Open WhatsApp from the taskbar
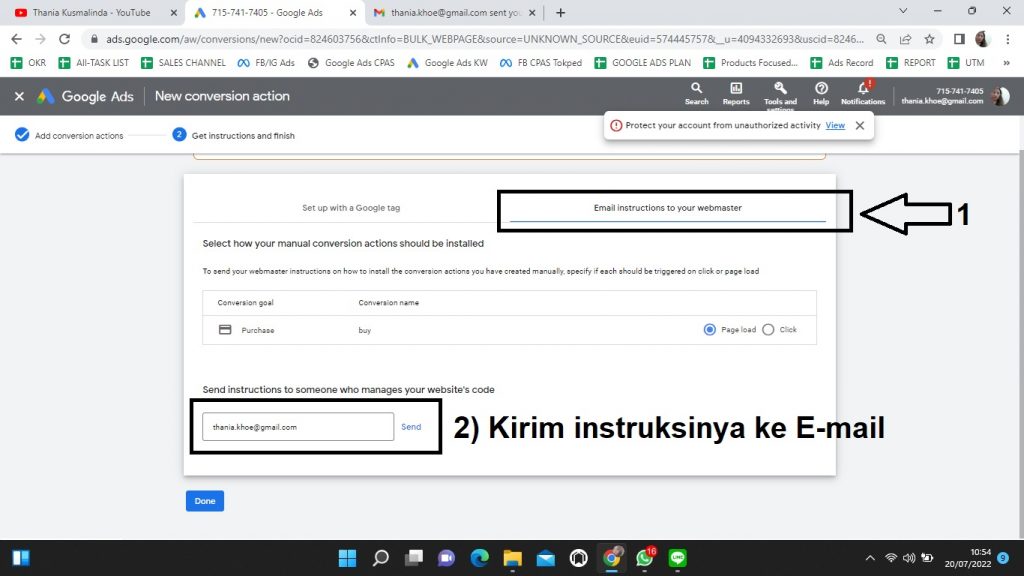 coord(644,557)
